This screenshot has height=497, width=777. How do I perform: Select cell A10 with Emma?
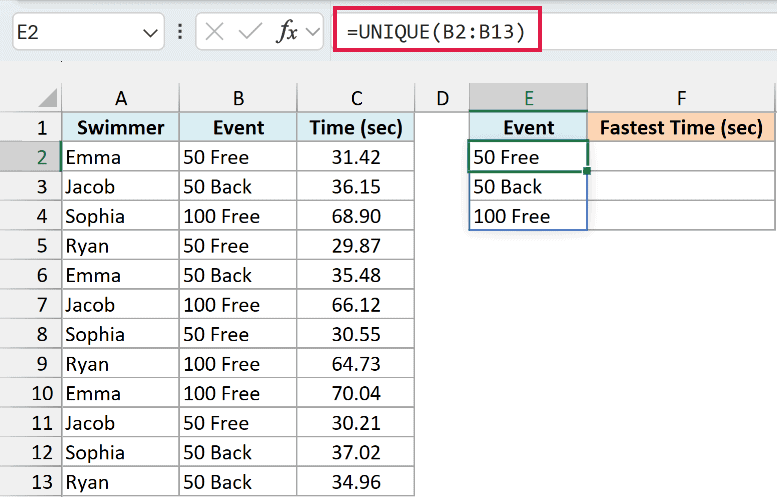click(120, 393)
